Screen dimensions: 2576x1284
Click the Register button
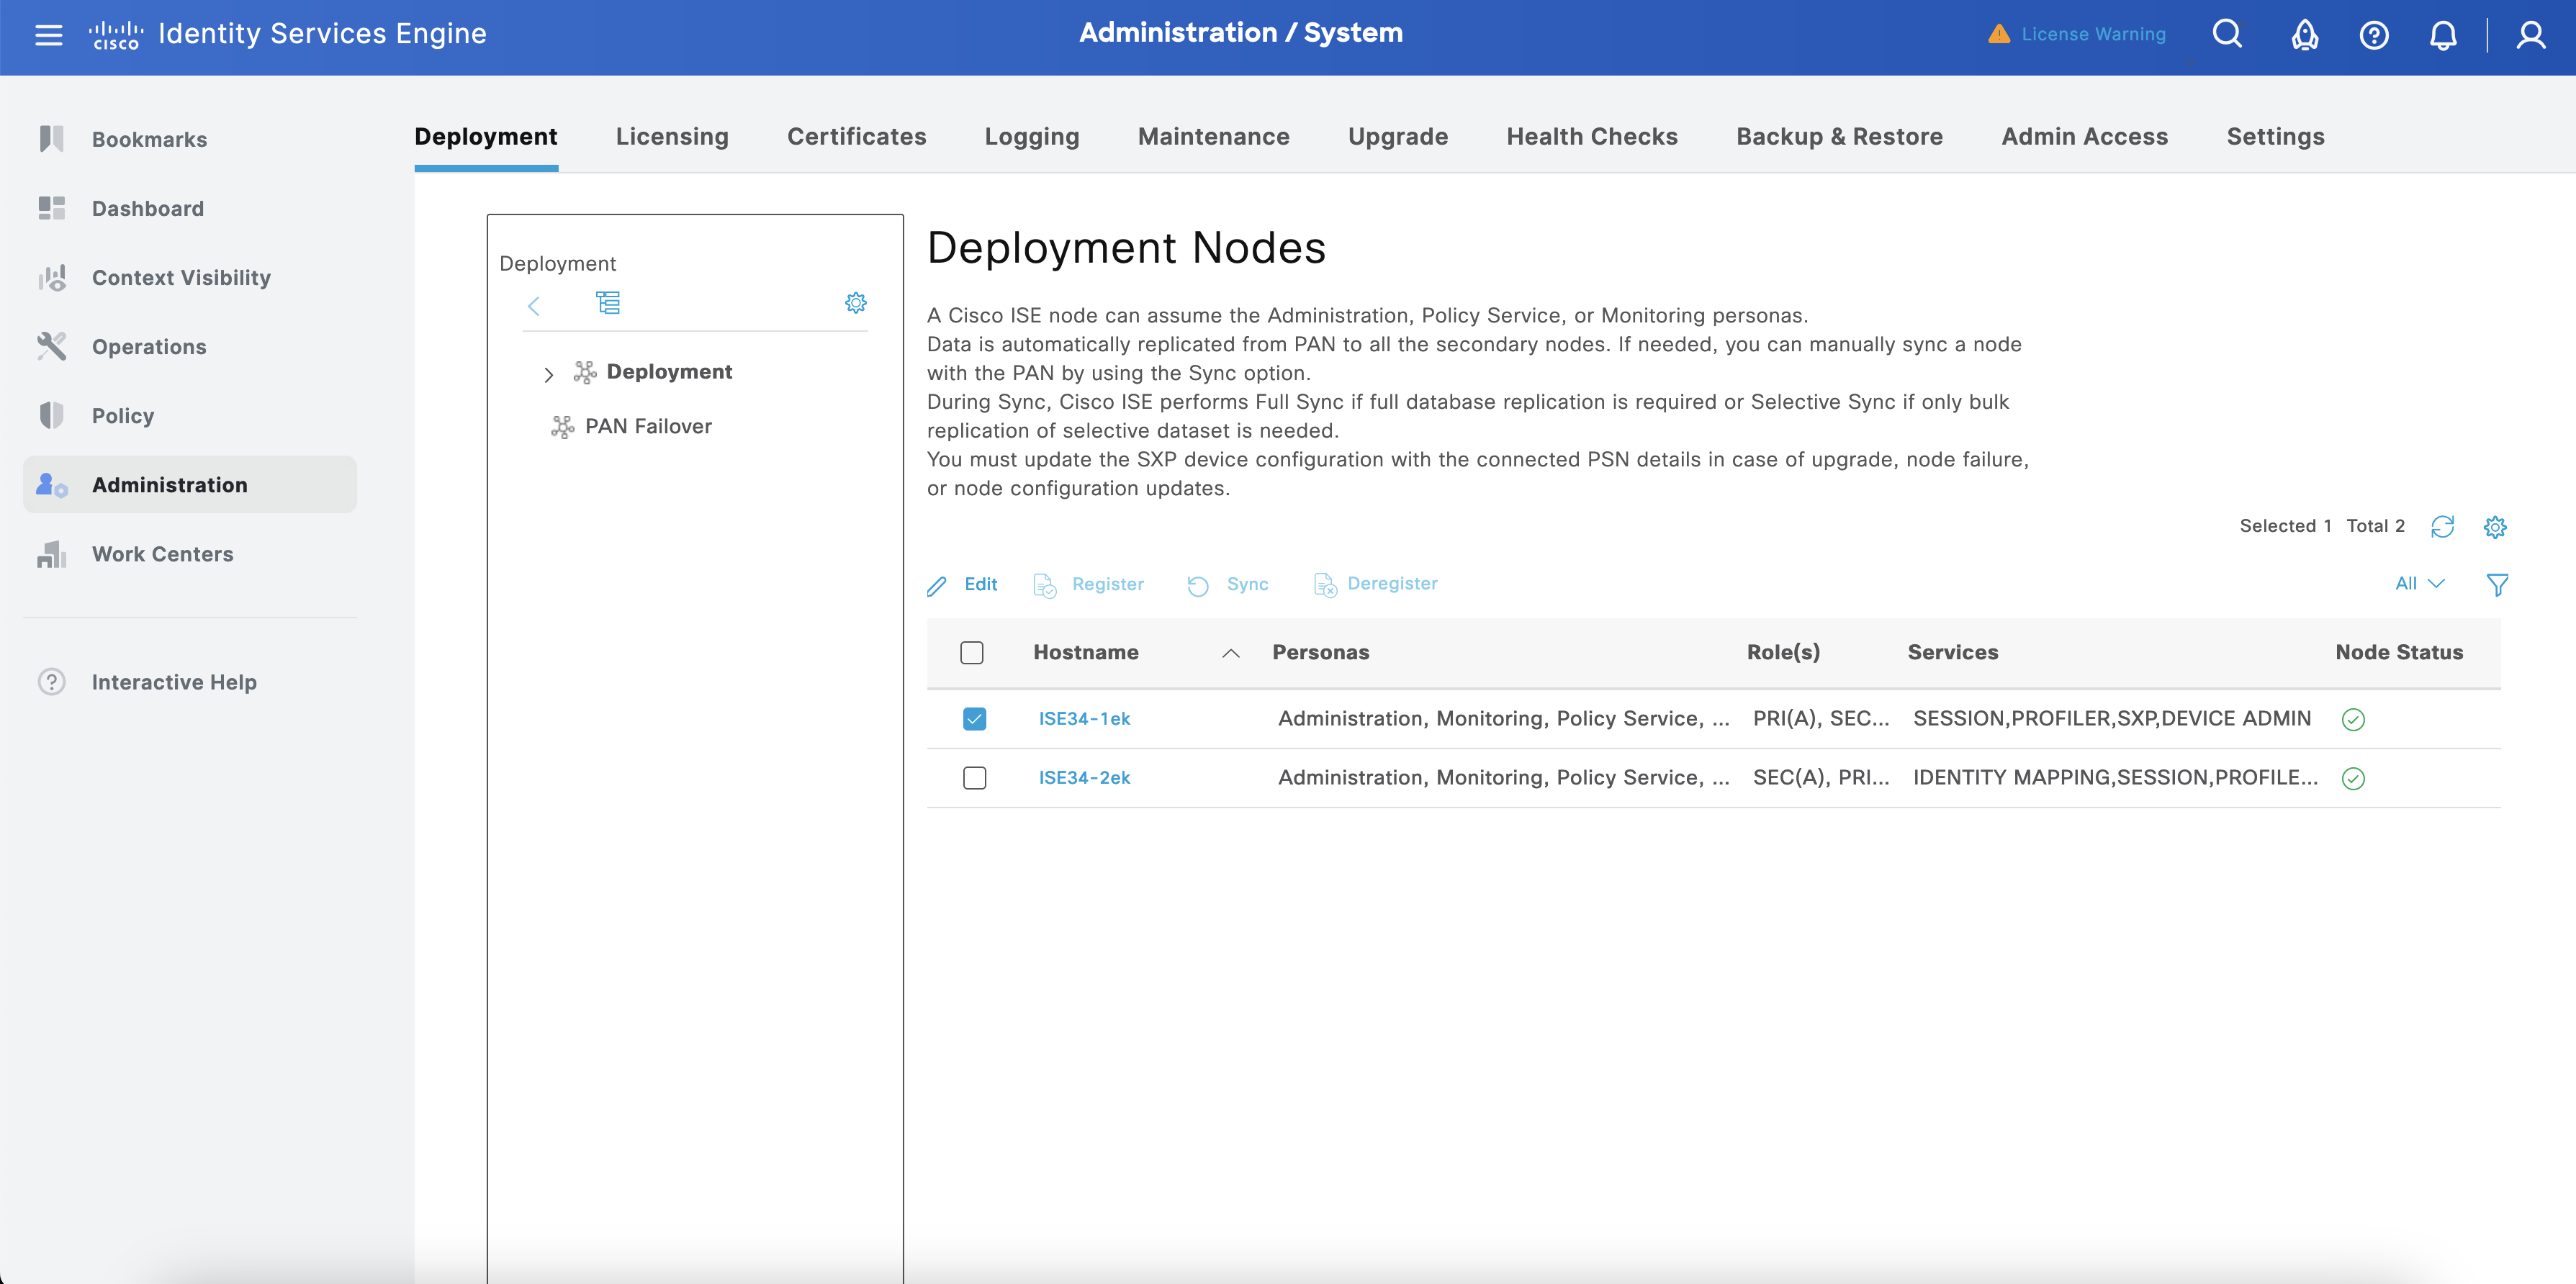(1088, 585)
